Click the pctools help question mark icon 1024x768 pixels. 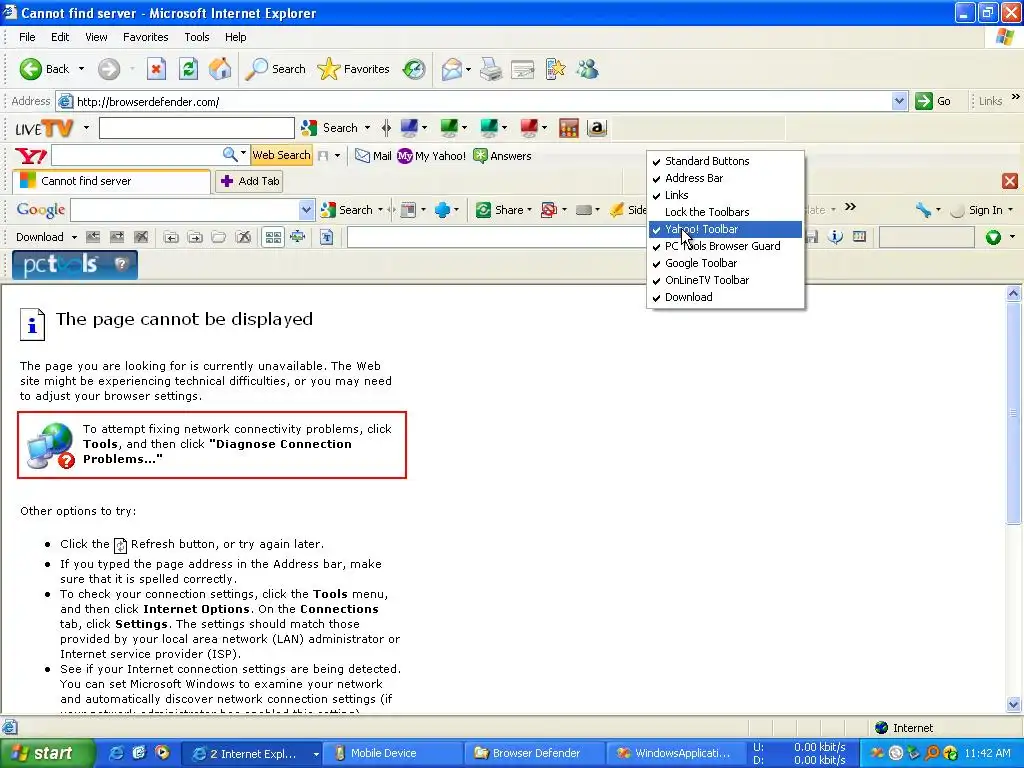(x=121, y=264)
